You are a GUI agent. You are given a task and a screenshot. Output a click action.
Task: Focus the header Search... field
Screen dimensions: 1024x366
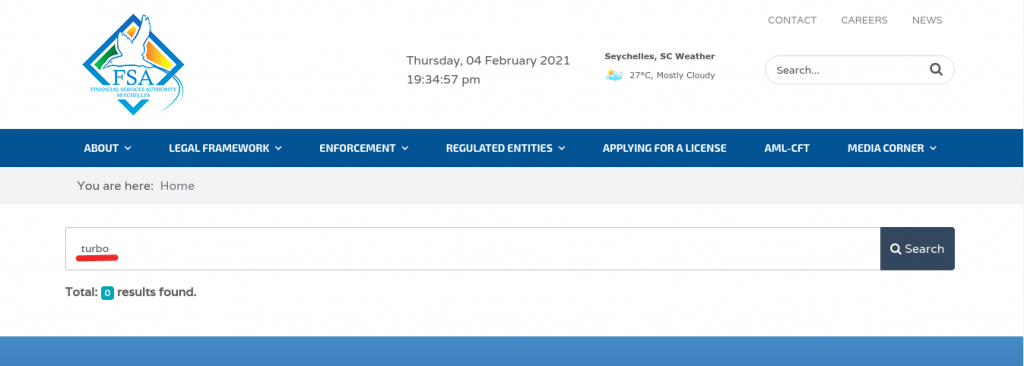849,70
